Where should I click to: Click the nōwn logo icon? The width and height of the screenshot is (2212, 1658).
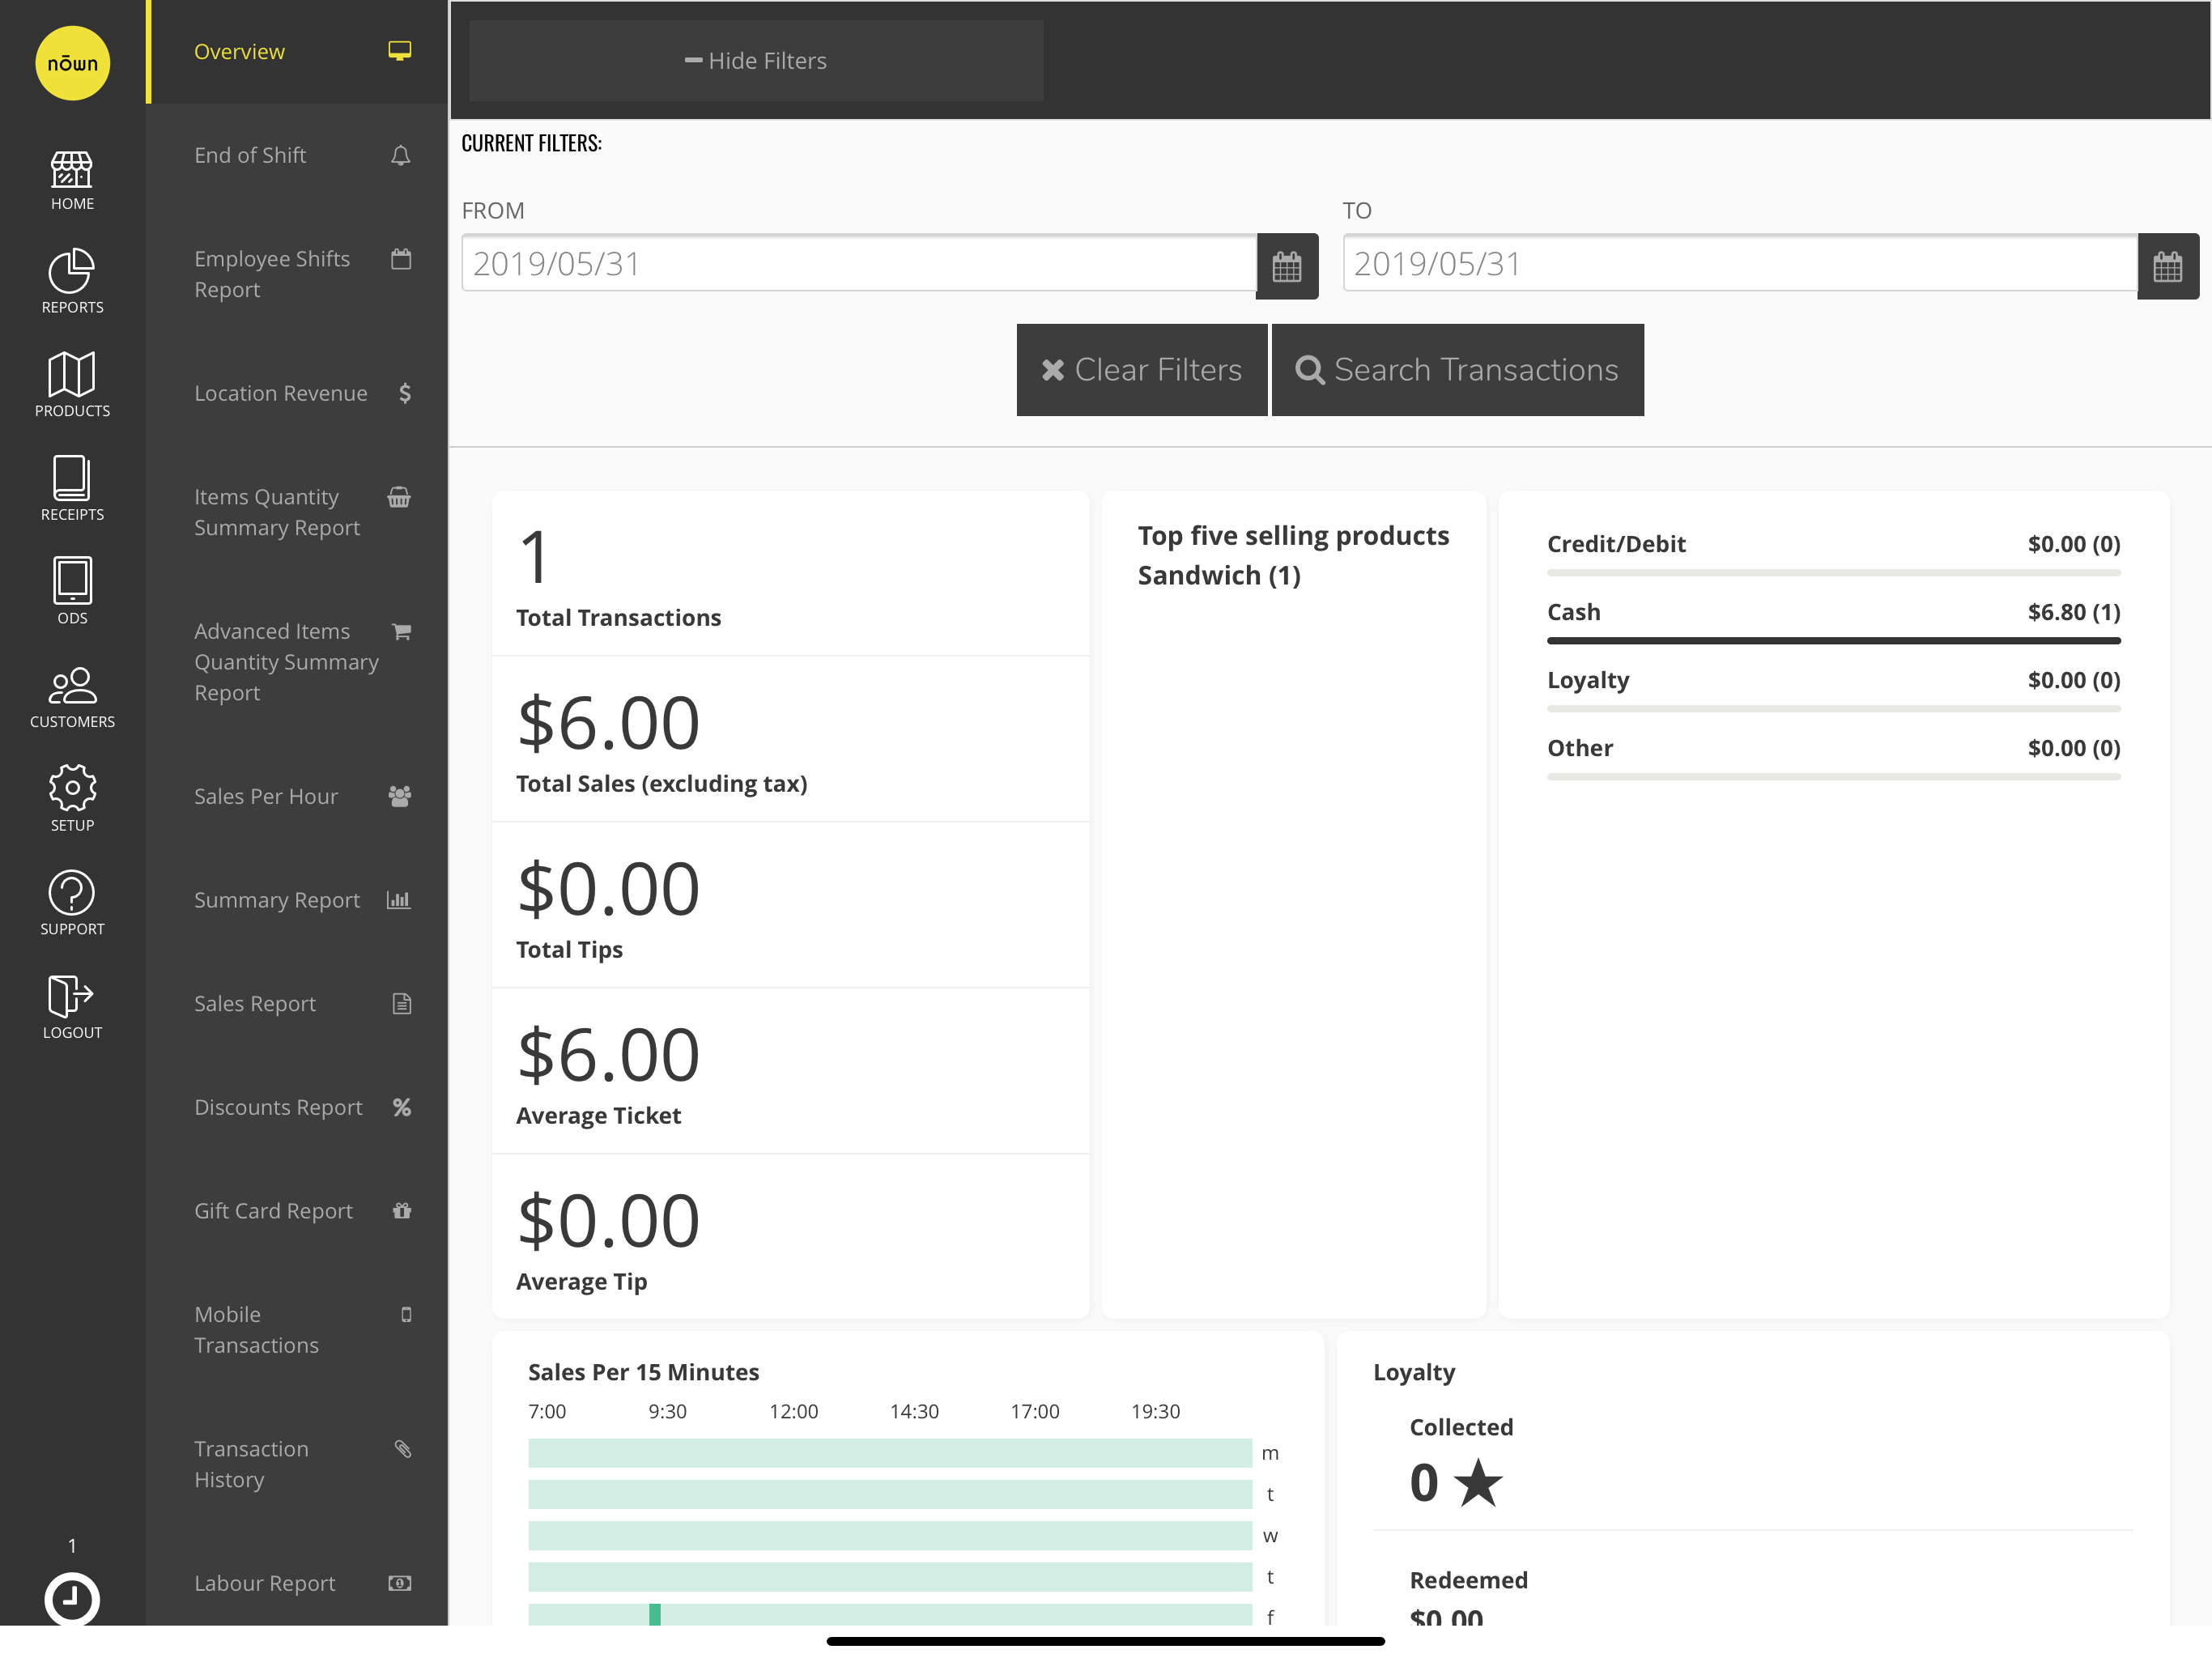pos(72,63)
